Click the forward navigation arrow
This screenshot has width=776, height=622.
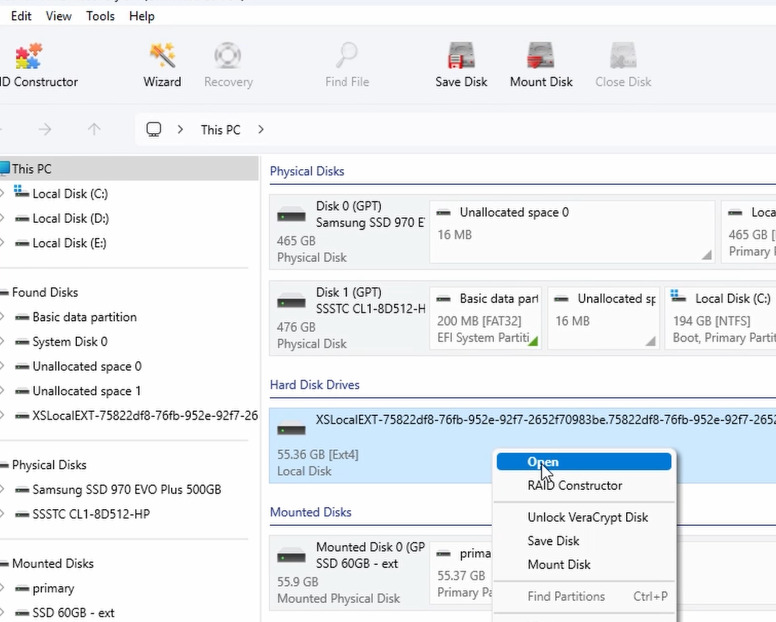click(x=45, y=130)
